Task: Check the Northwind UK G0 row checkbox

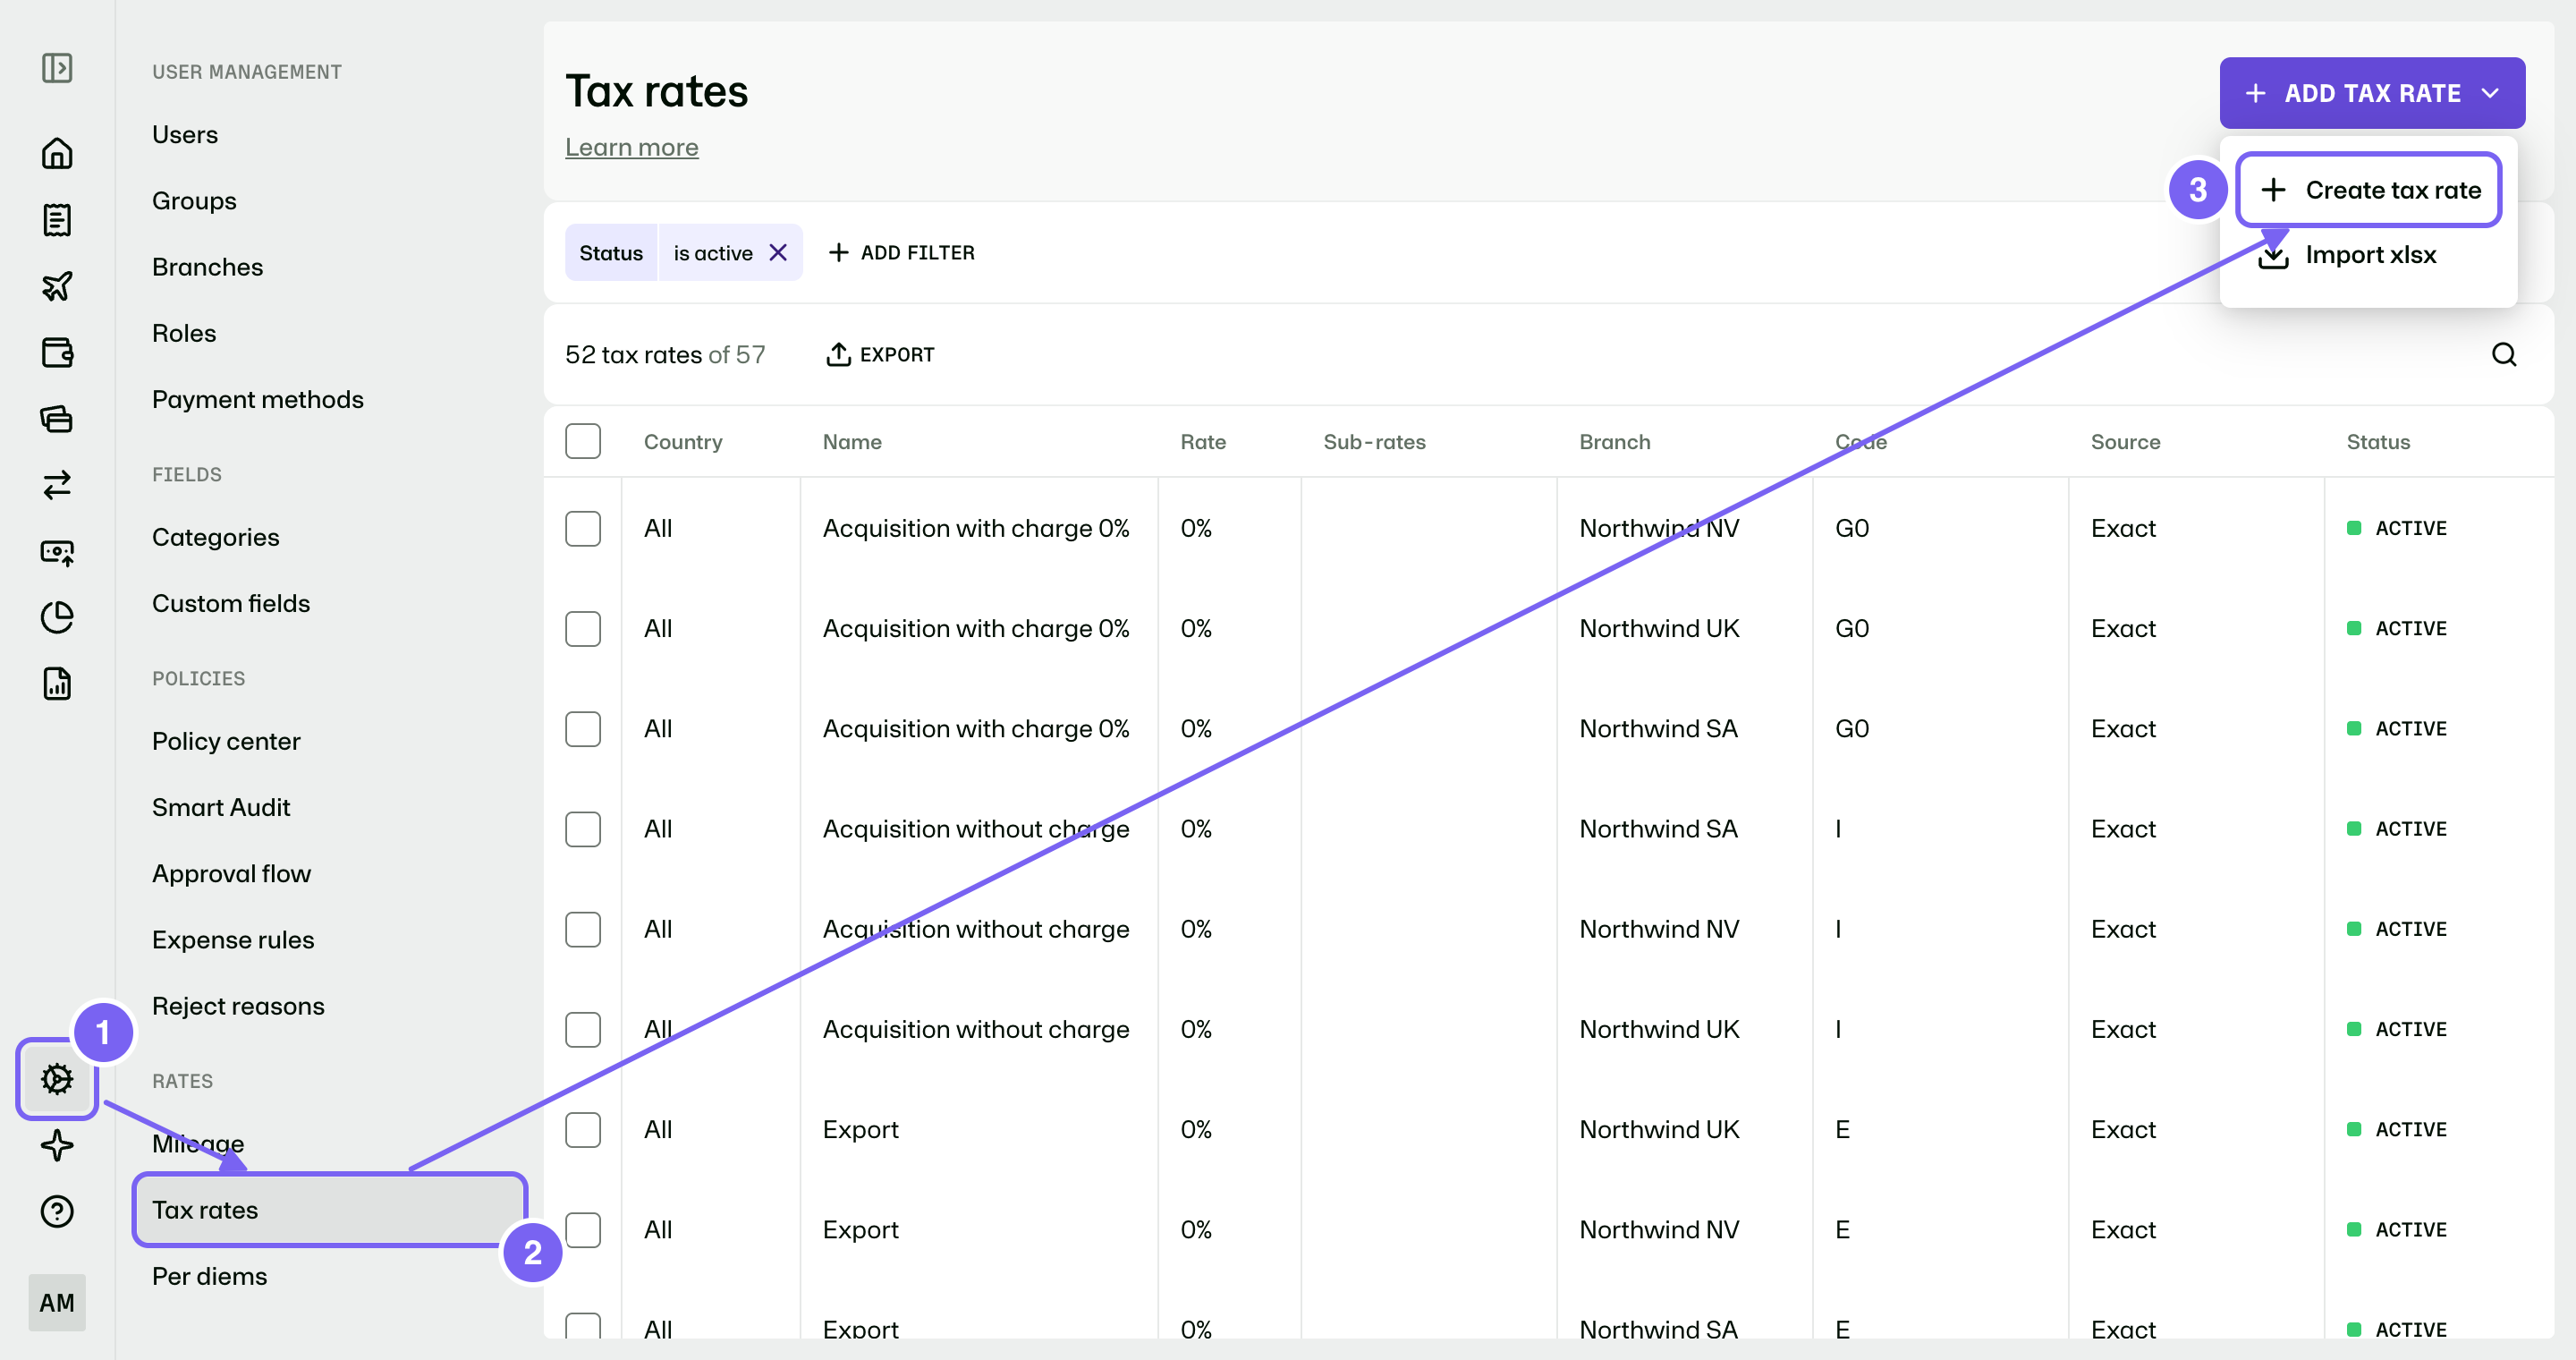Action: click(x=583, y=628)
